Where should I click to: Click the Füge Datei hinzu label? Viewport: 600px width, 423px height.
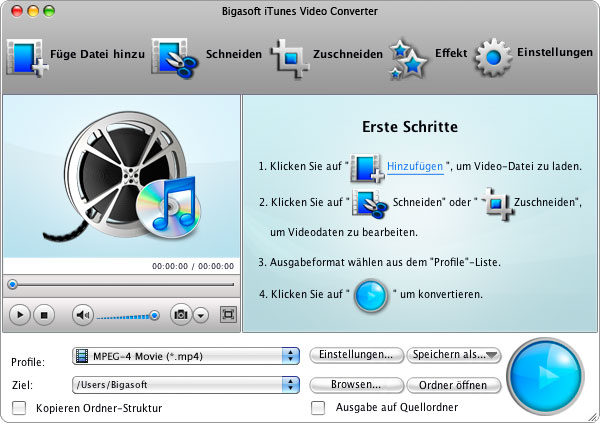click(98, 54)
